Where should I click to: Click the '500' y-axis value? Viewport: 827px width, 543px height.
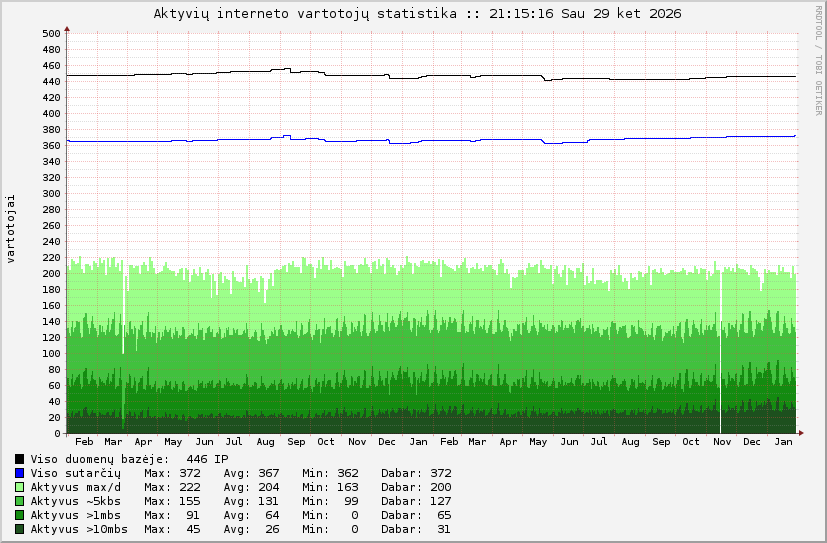tap(52, 33)
